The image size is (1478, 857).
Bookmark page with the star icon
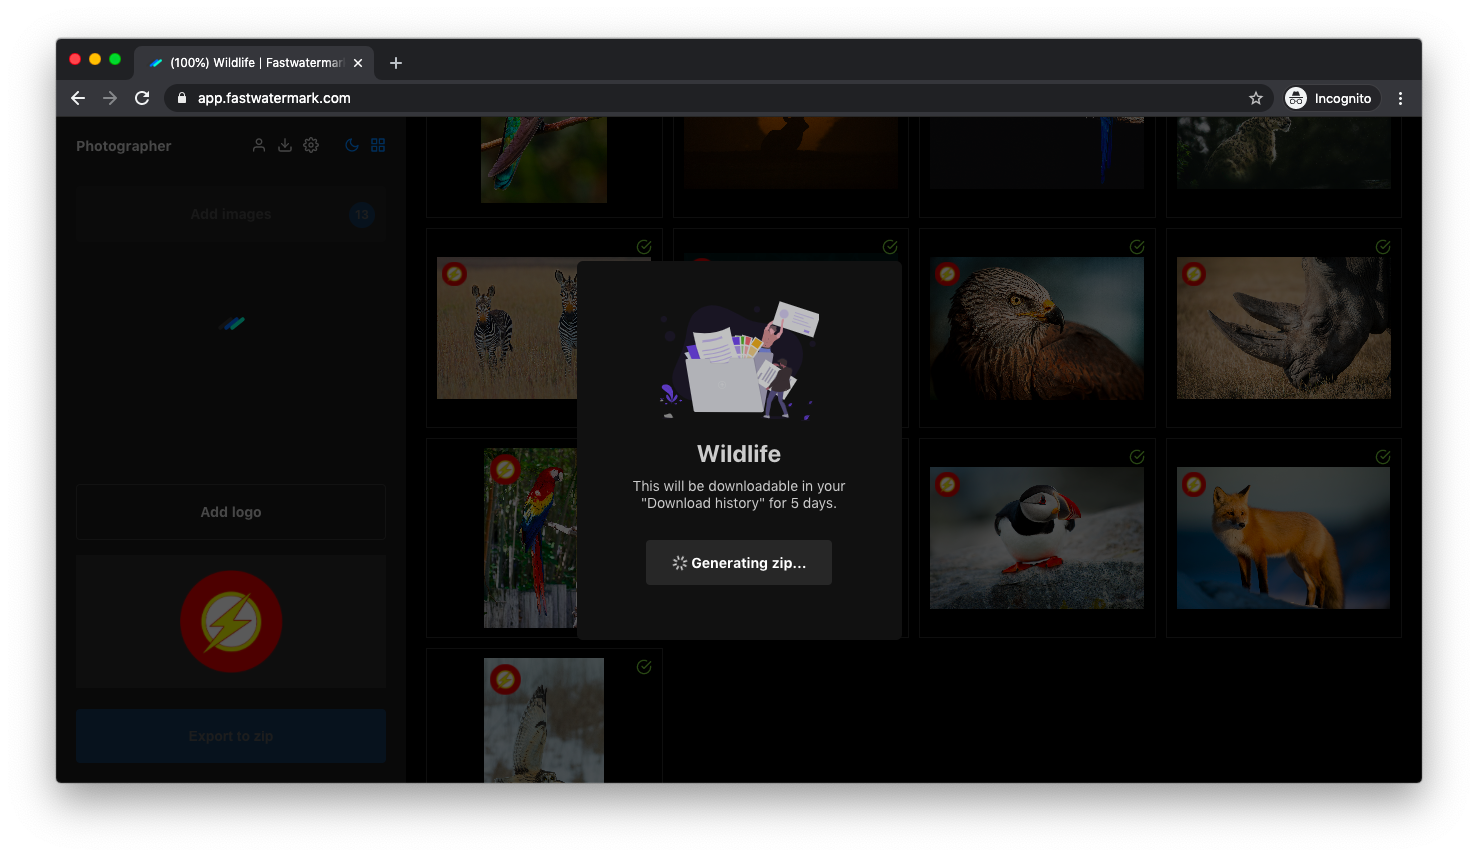1256,98
